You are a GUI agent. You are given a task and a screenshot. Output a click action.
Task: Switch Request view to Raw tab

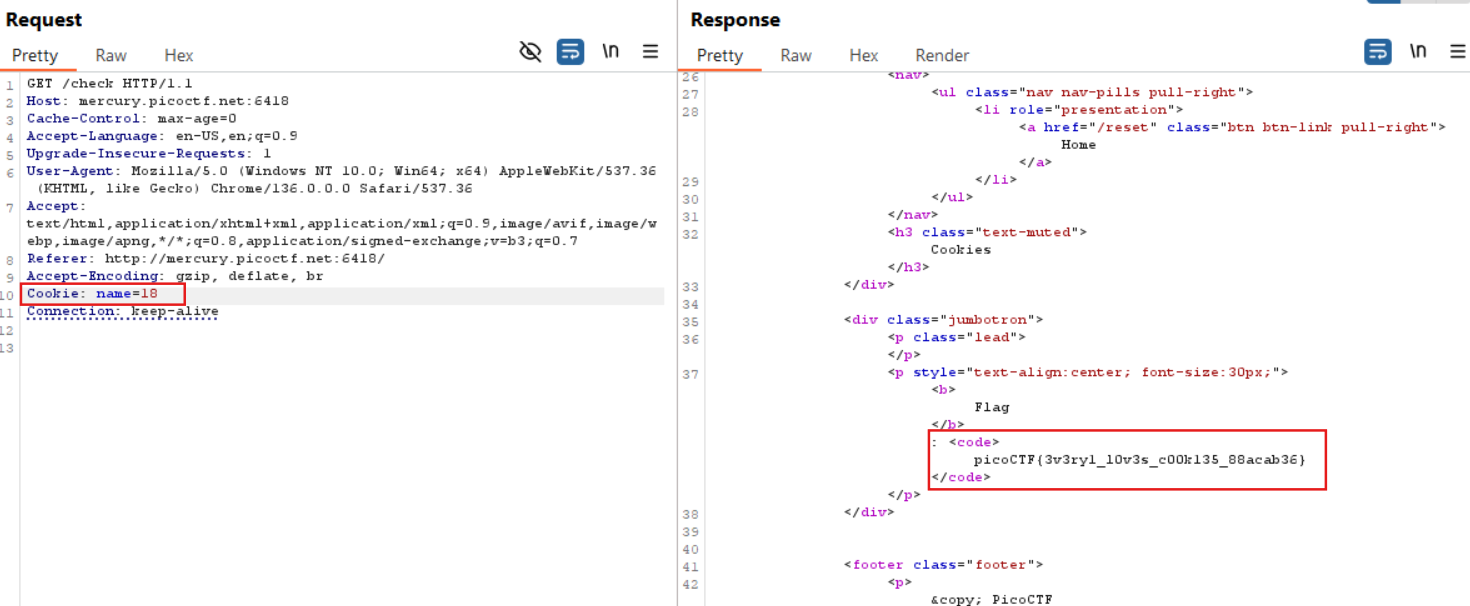point(111,56)
